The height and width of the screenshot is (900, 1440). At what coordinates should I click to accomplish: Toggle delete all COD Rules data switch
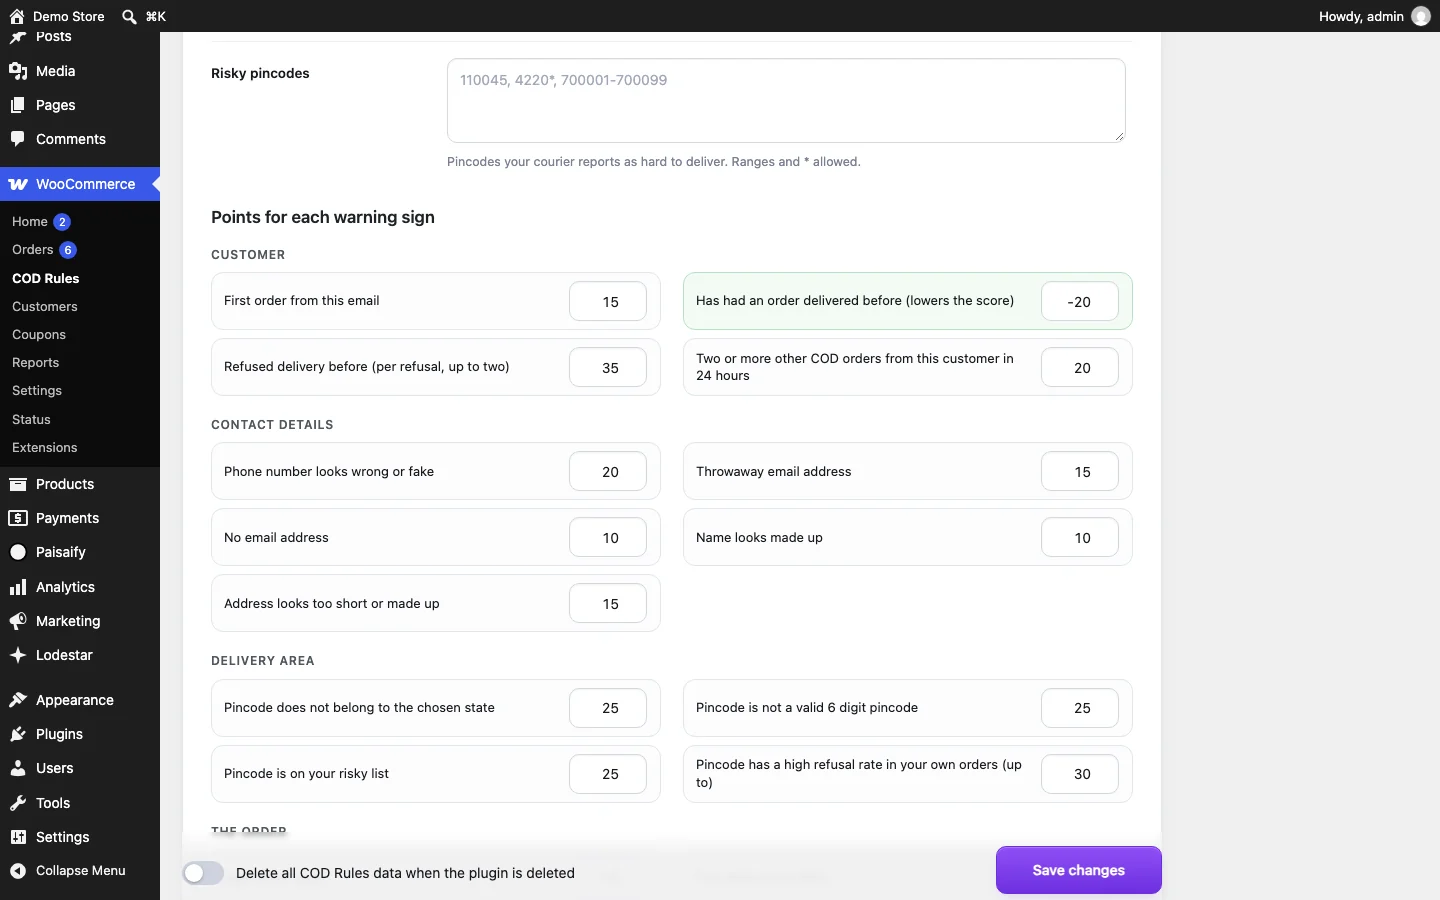[203, 873]
